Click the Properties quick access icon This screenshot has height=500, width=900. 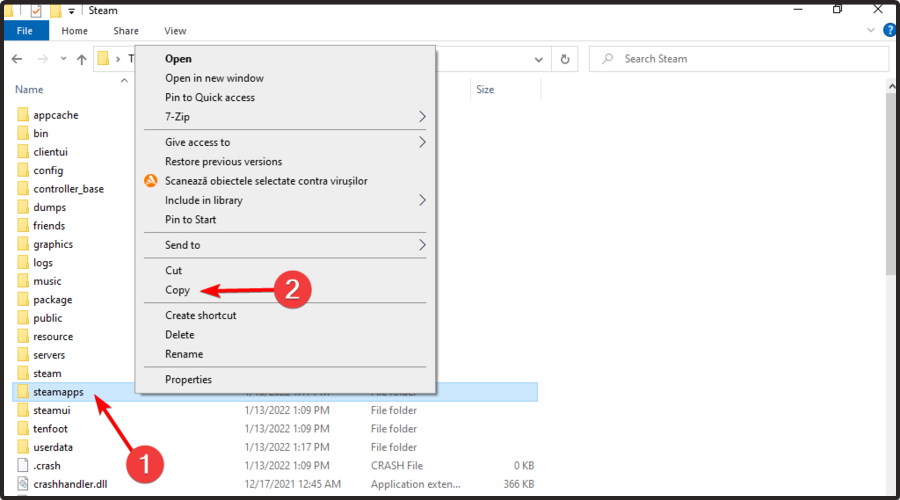tap(36, 10)
